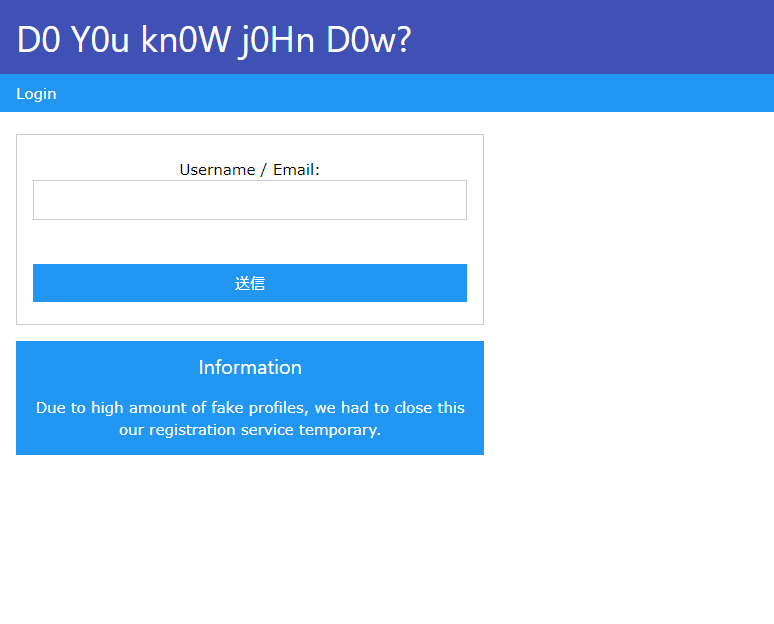Click the 'Username / Email:' label
Viewport: 774px width, 624px height.
(250, 169)
